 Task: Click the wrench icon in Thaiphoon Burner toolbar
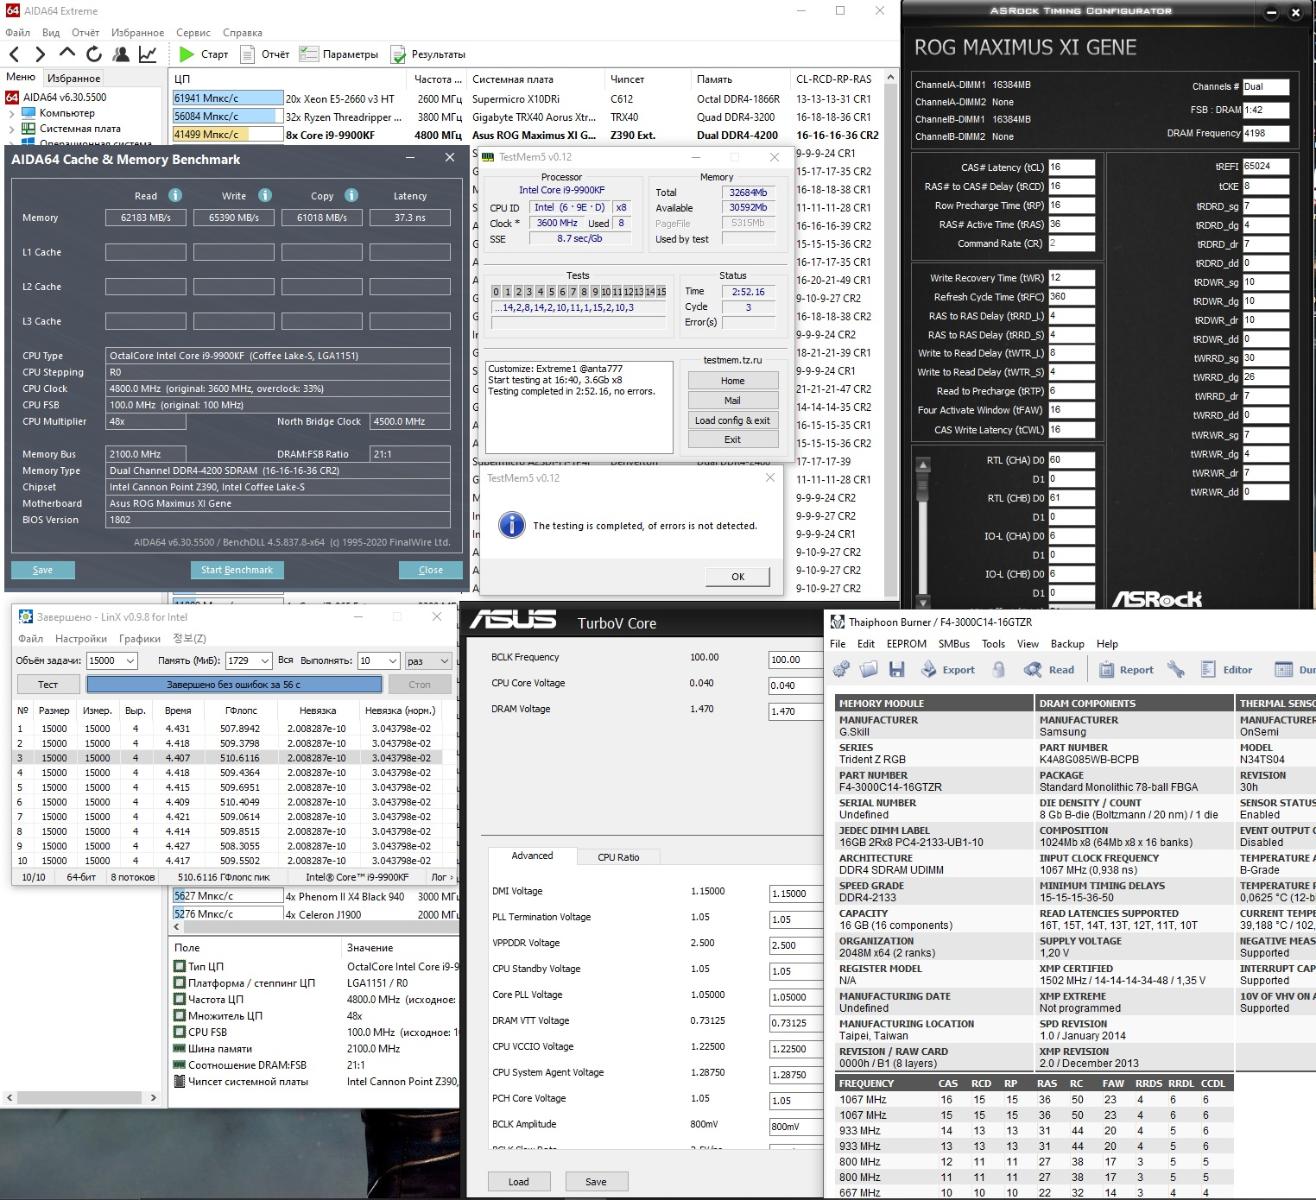pyautogui.click(x=1176, y=670)
